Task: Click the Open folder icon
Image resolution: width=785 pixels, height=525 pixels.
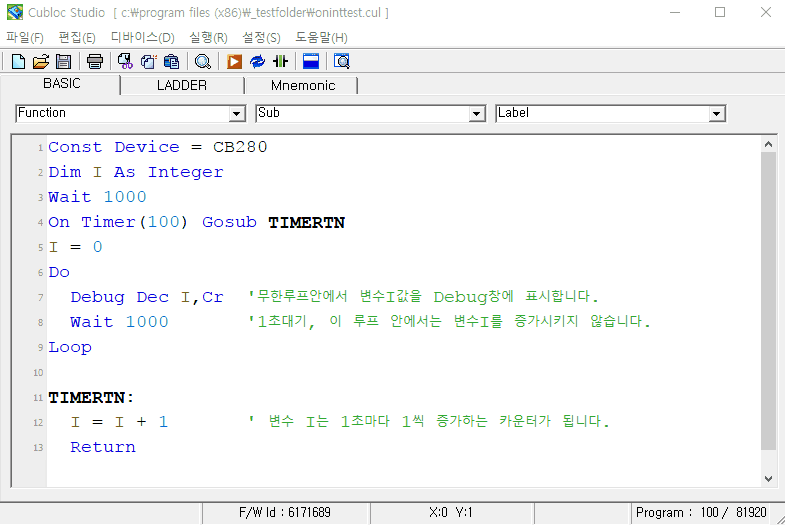Action: click(x=41, y=62)
